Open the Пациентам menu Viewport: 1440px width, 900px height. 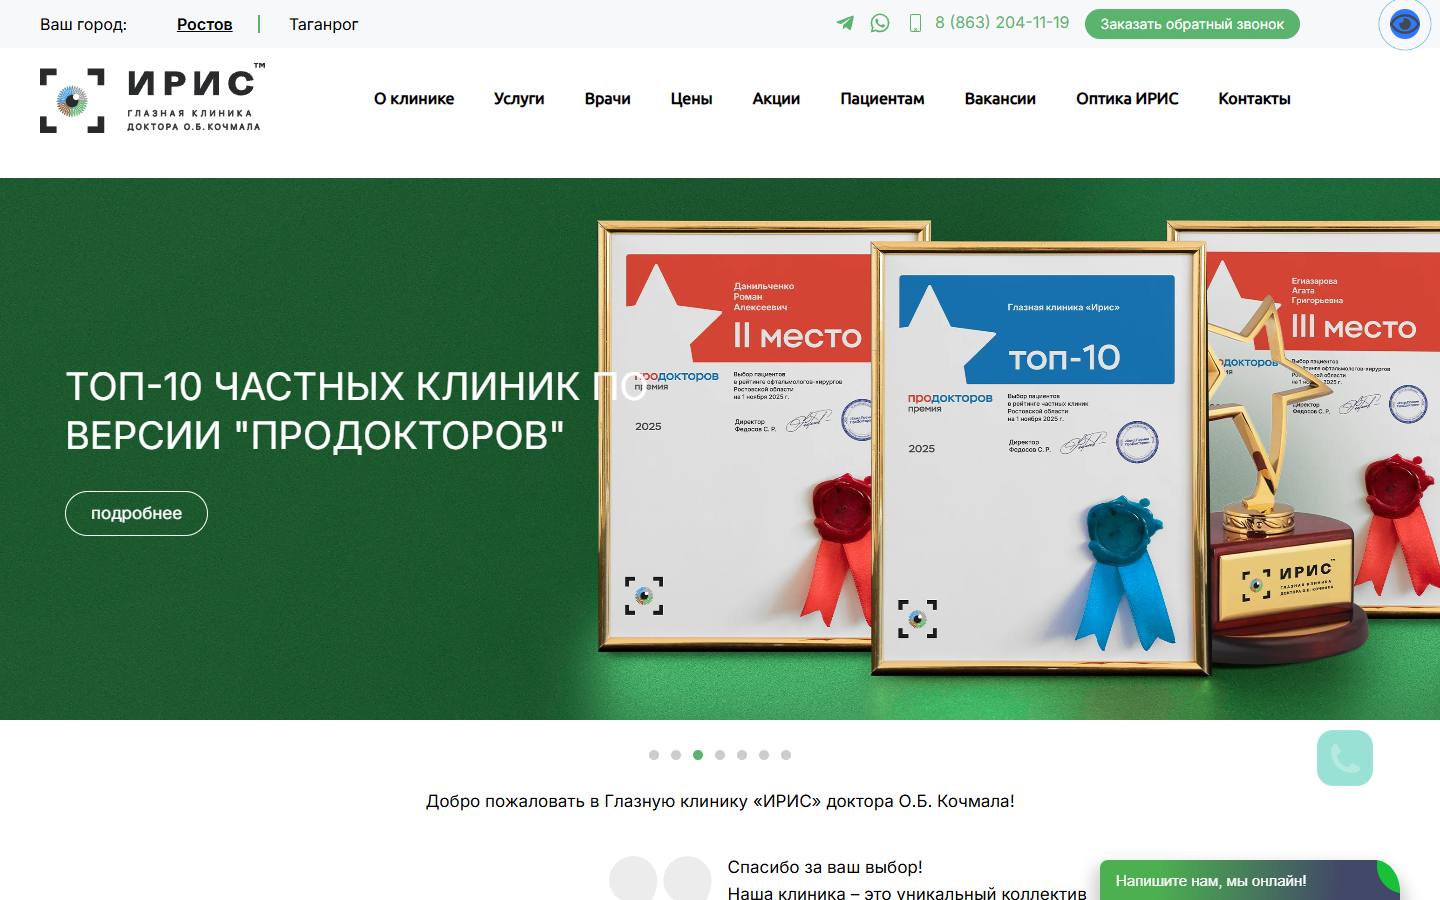[x=882, y=99]
